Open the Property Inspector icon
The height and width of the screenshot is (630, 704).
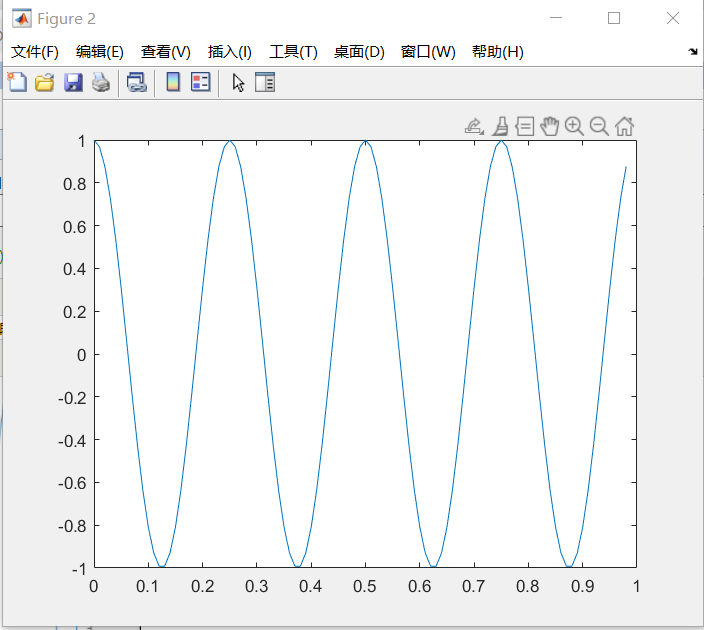click(265, 82)
